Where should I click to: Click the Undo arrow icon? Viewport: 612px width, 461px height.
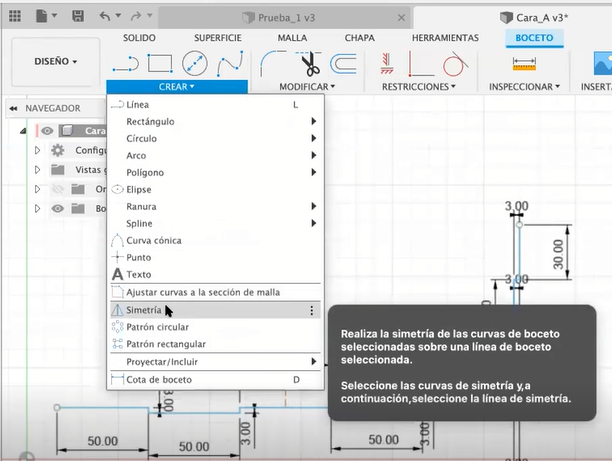(105, 16)
